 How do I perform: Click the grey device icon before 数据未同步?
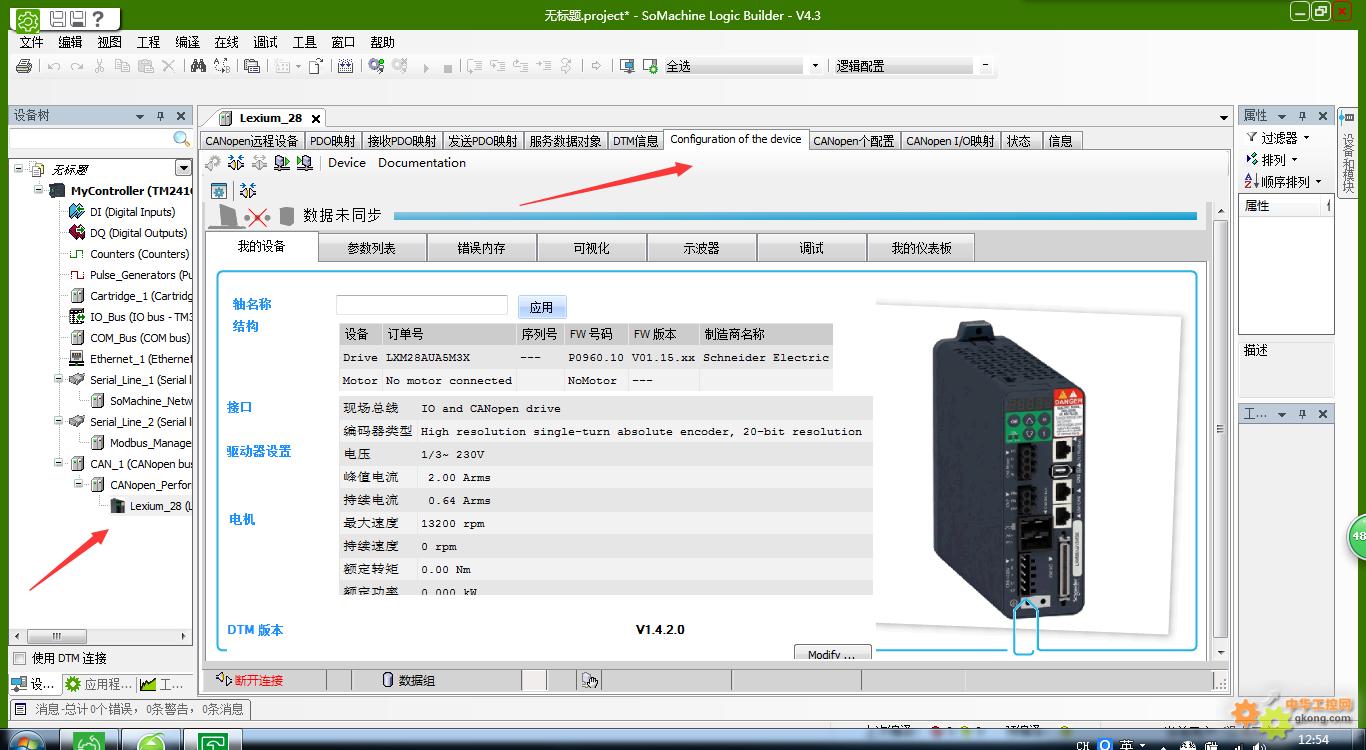point(287,216)
